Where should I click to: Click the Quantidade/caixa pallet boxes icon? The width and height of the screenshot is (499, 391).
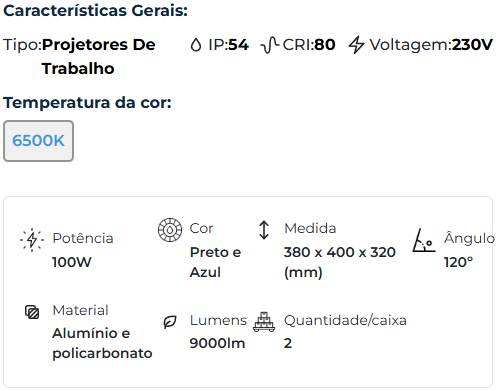point(264,322)
